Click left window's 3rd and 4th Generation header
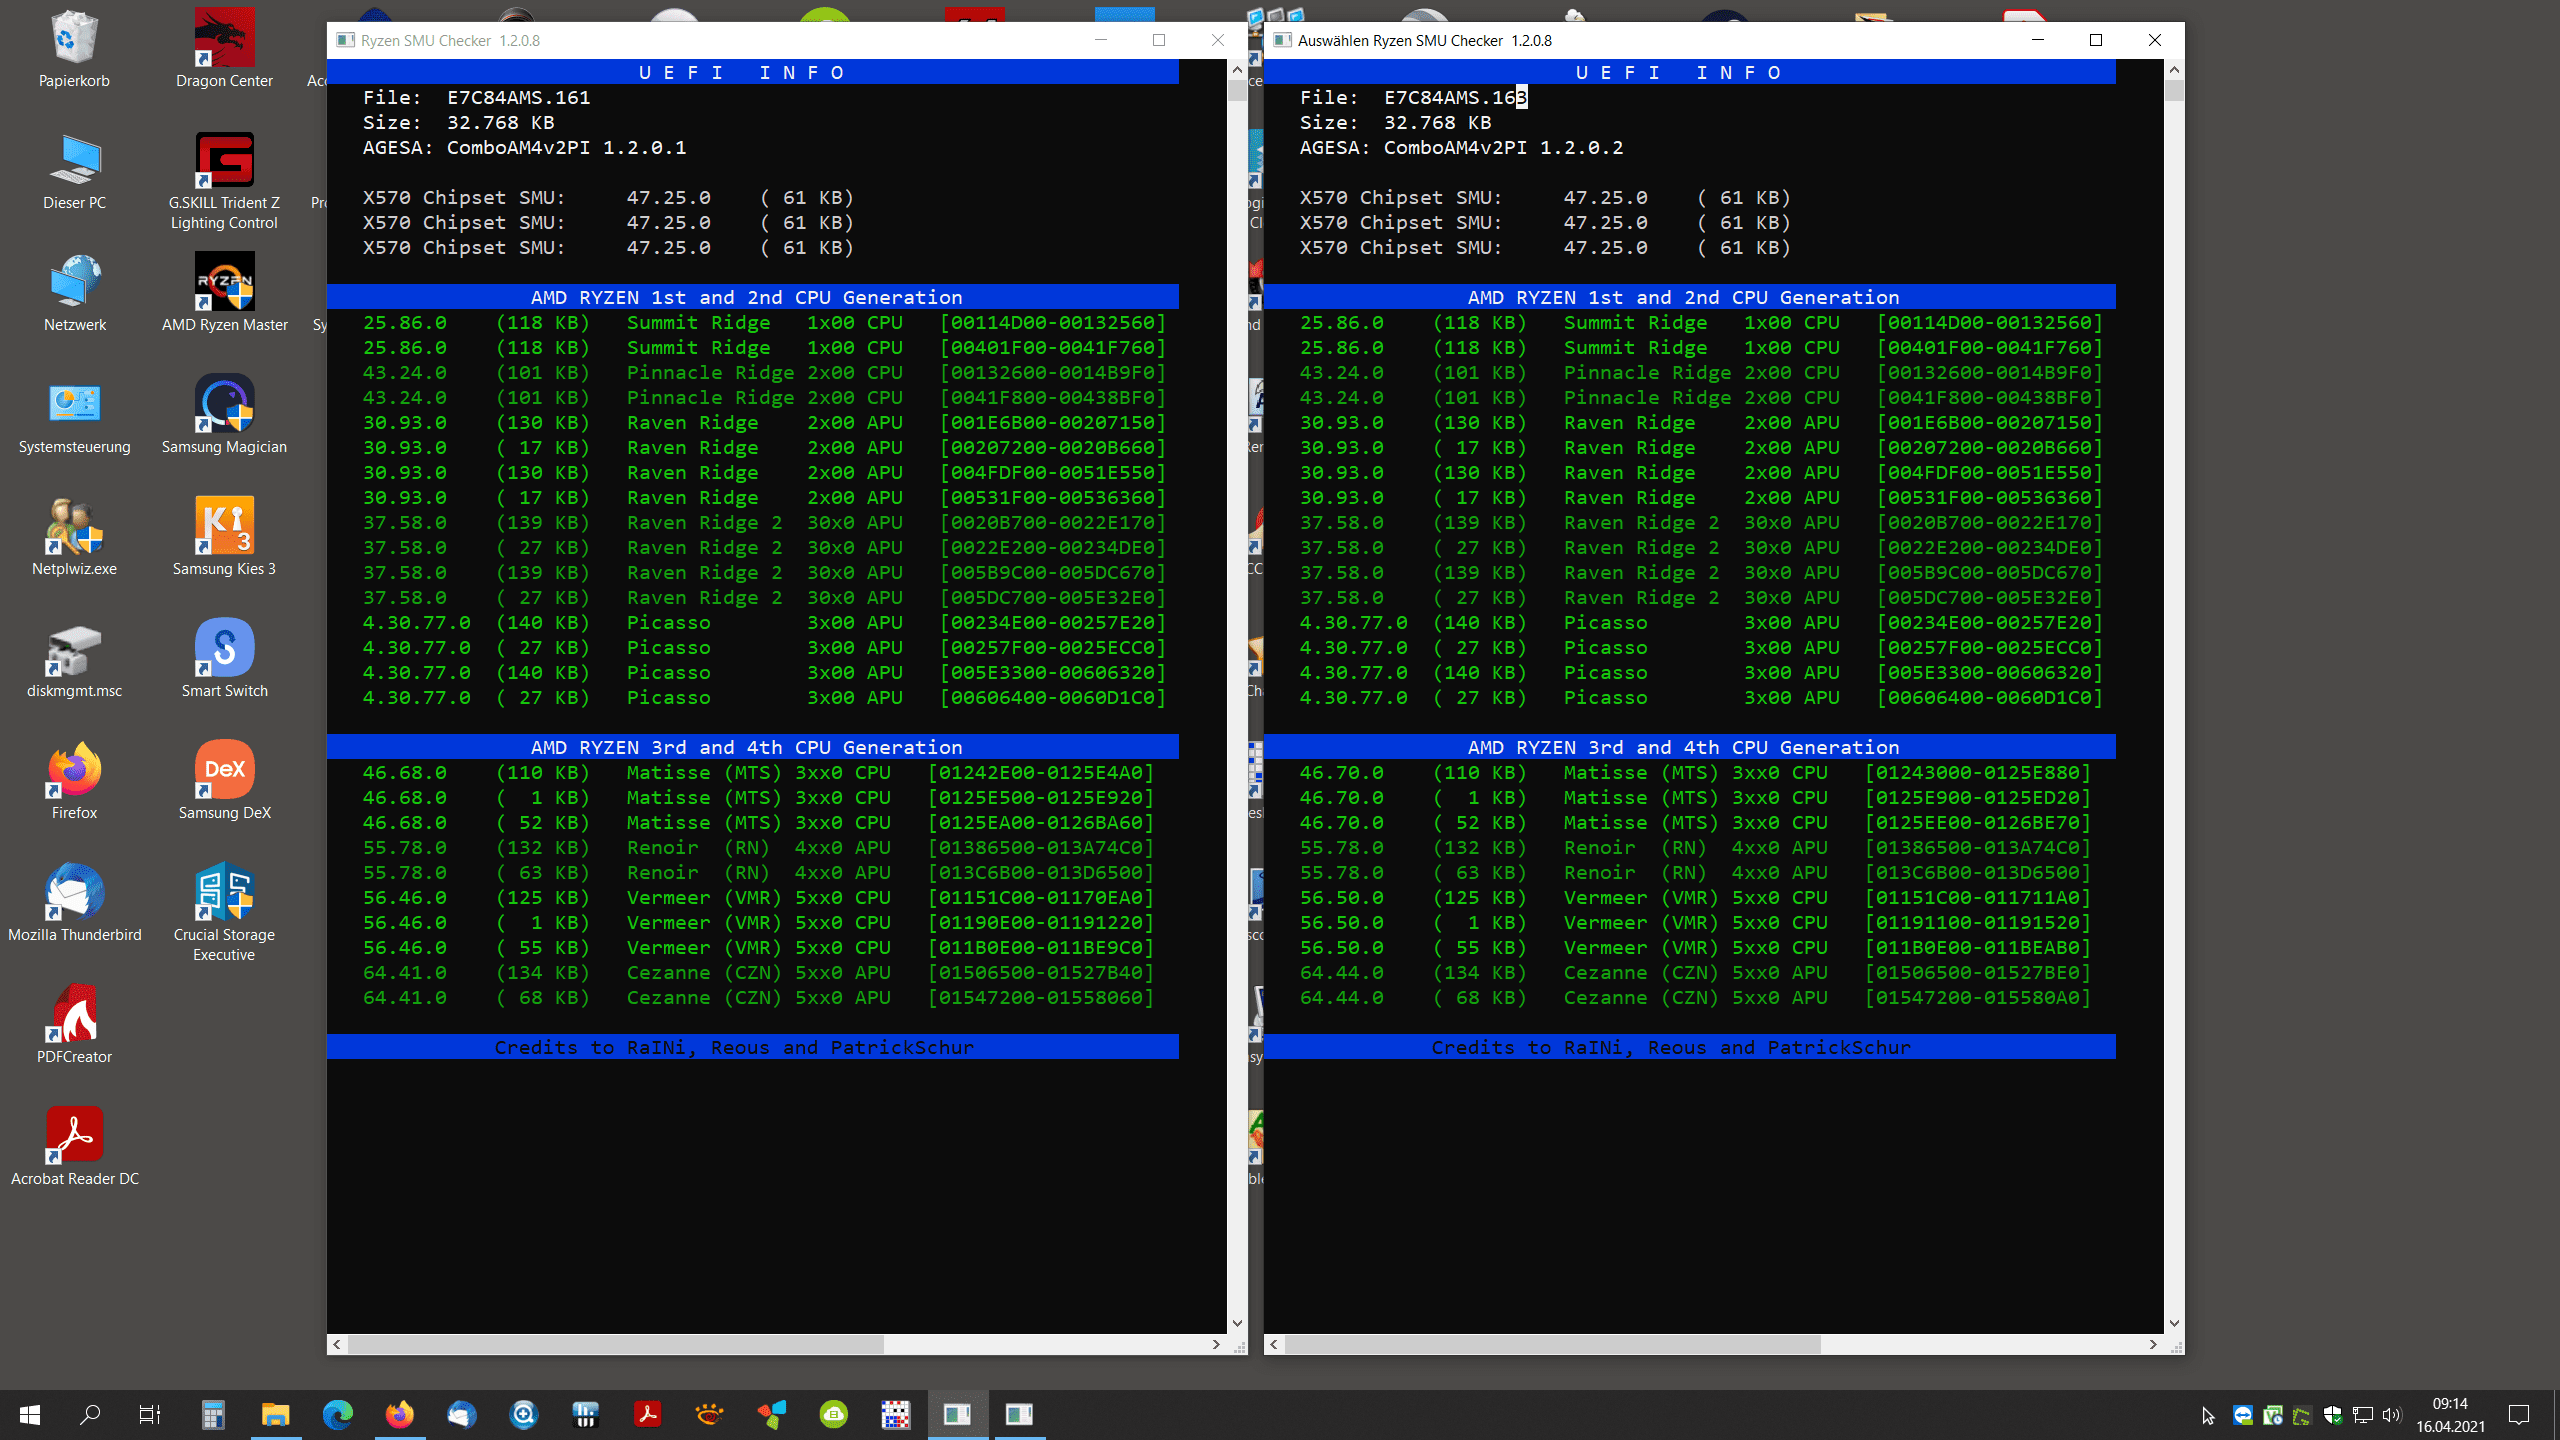Screen dimensions: 2560x1440 [753, 747]
